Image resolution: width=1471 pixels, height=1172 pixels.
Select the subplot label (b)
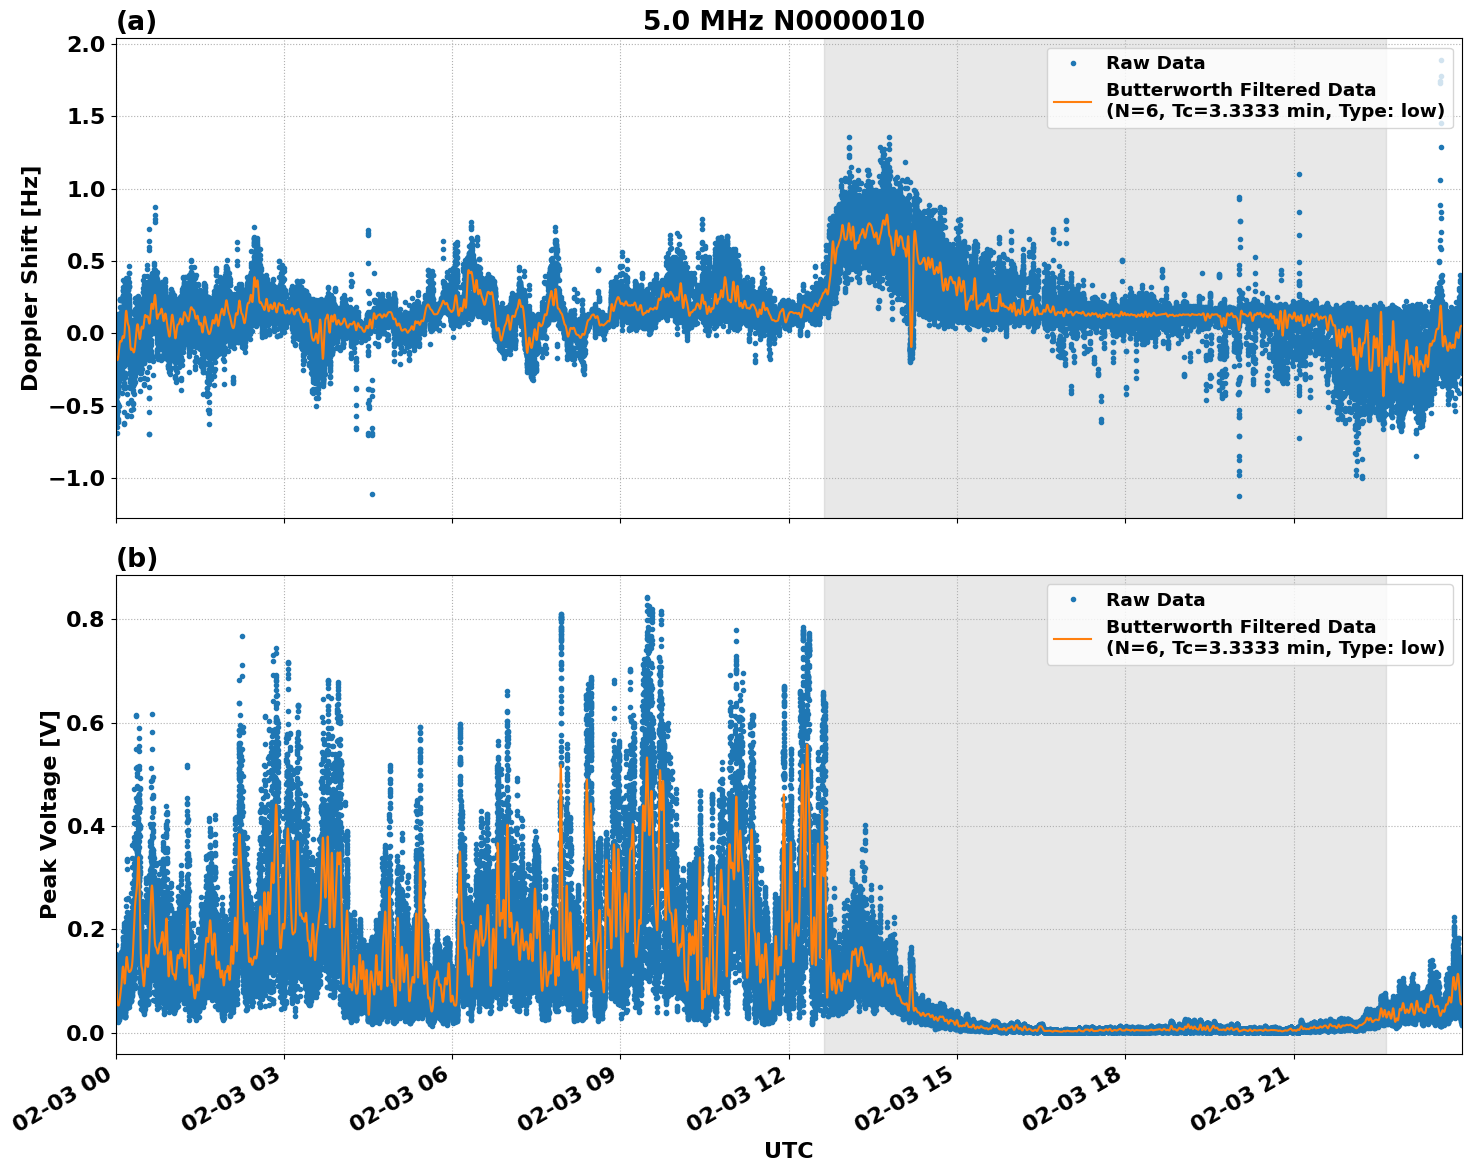tap(137, 556)
